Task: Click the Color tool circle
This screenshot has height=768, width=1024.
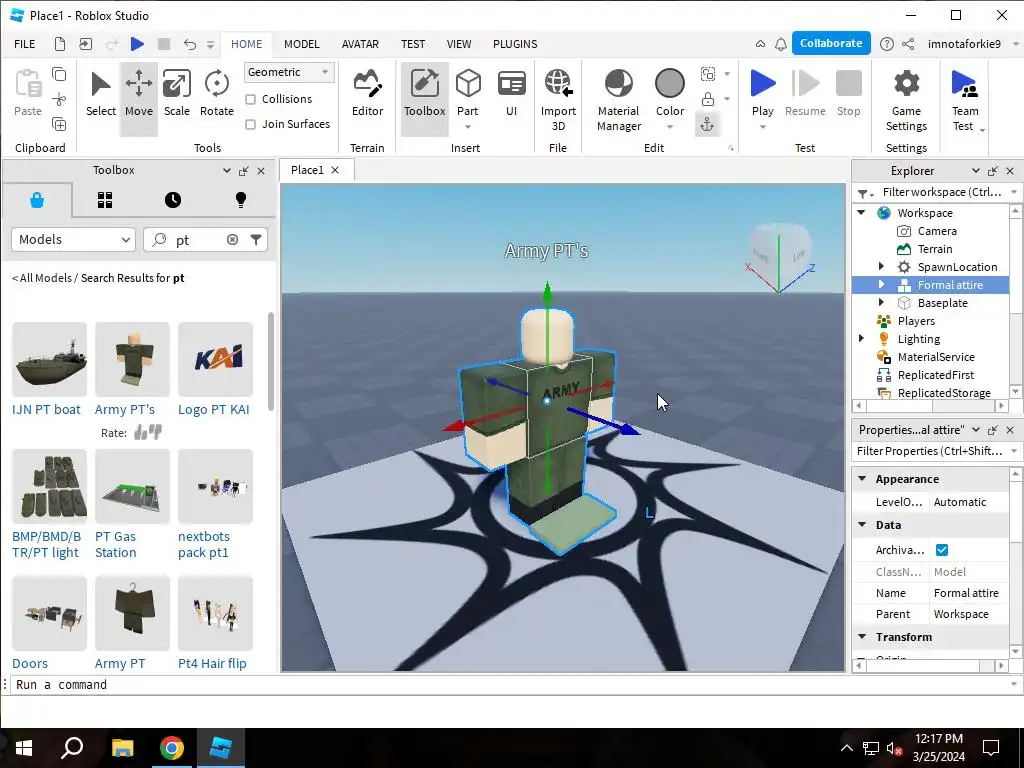Action: pyautogui.click(x=669, y=84)
